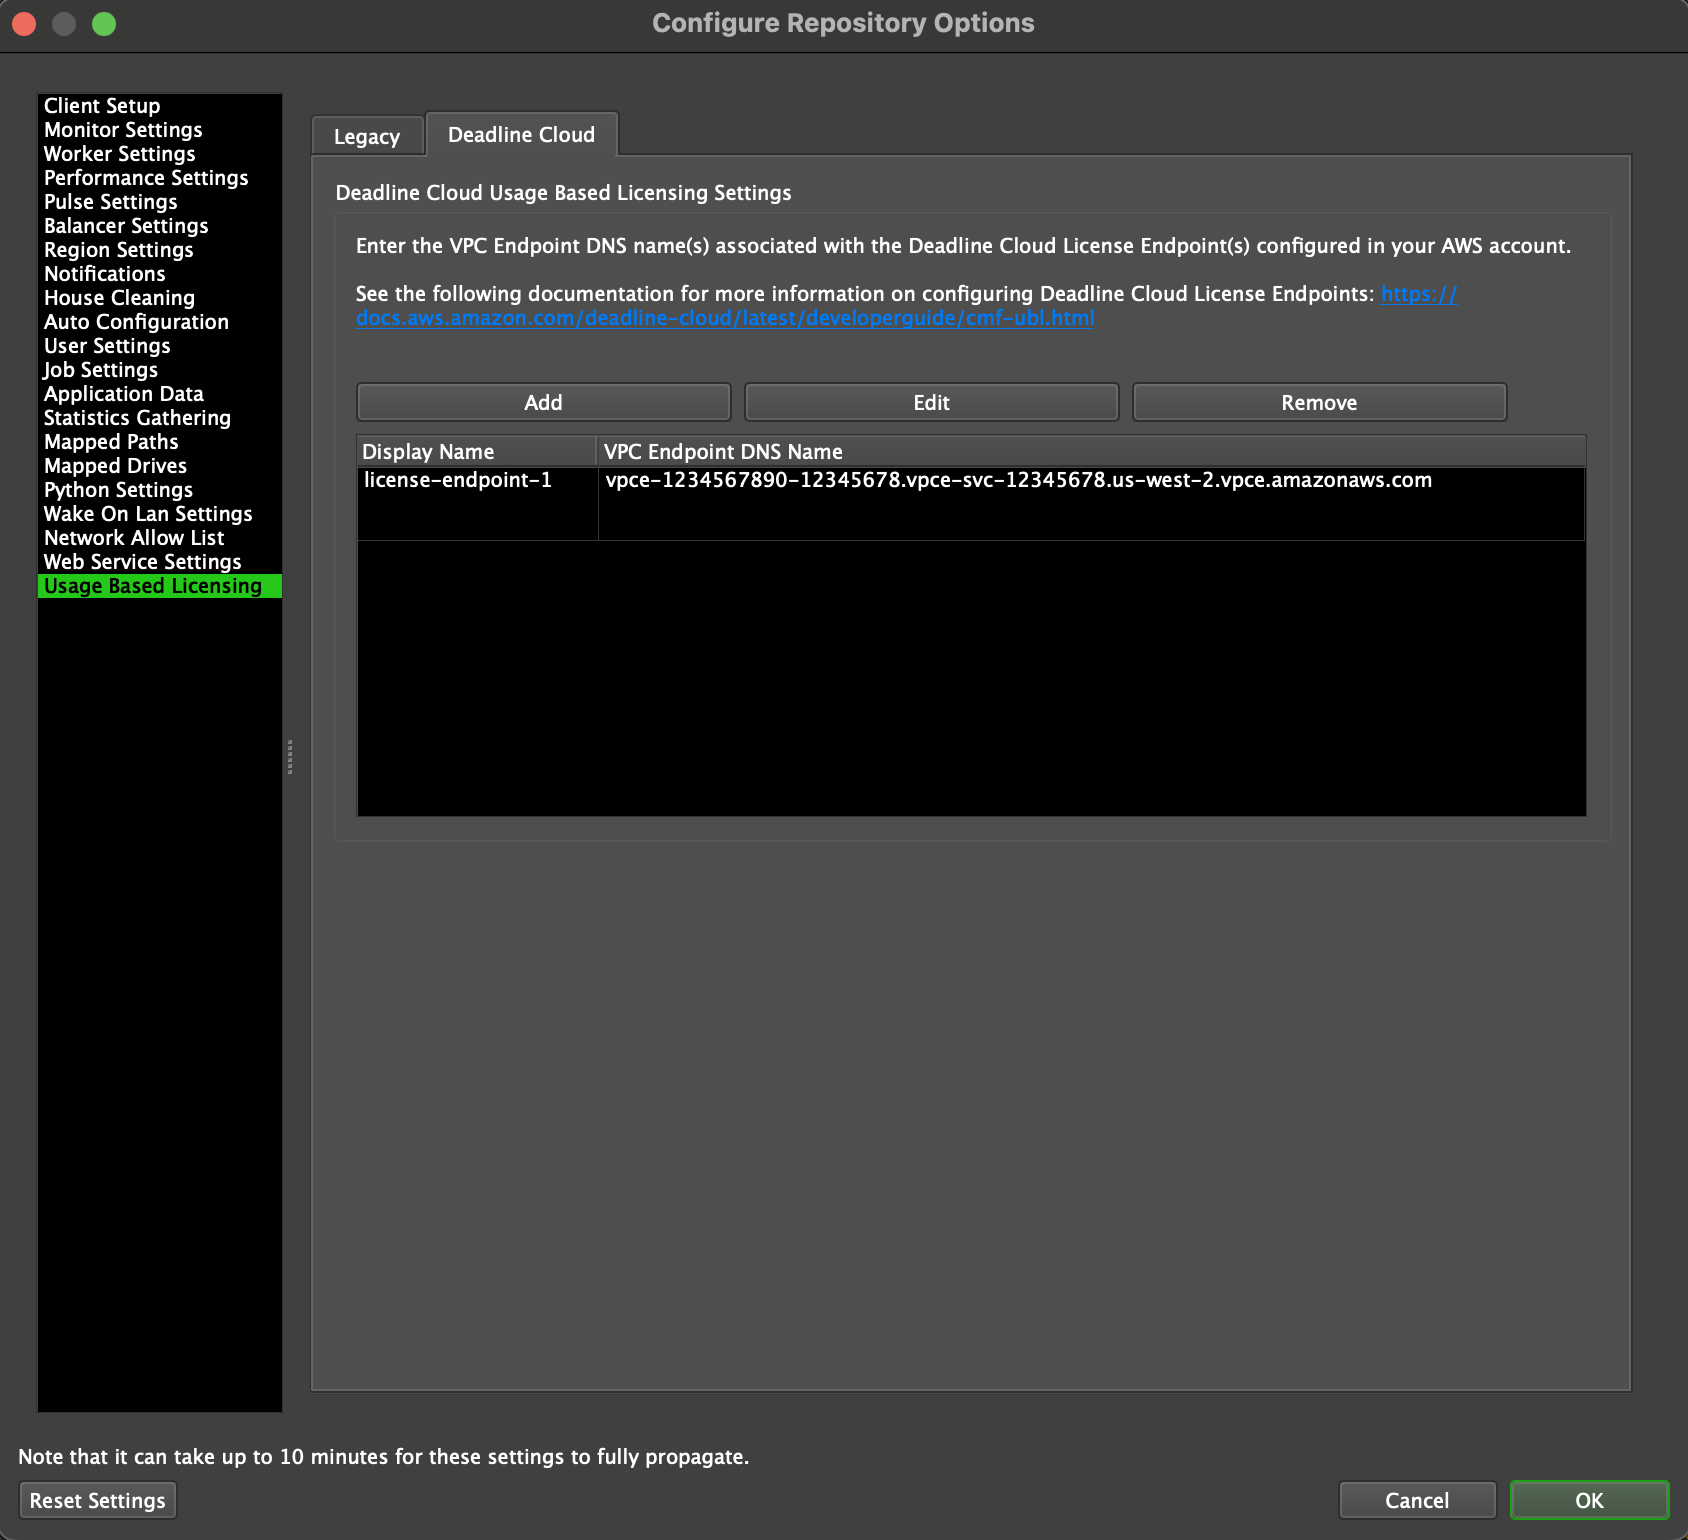Click the VPC Endpoint DNS Name column header
This screenshot has height=1540, width=1688.
point(723,451)
